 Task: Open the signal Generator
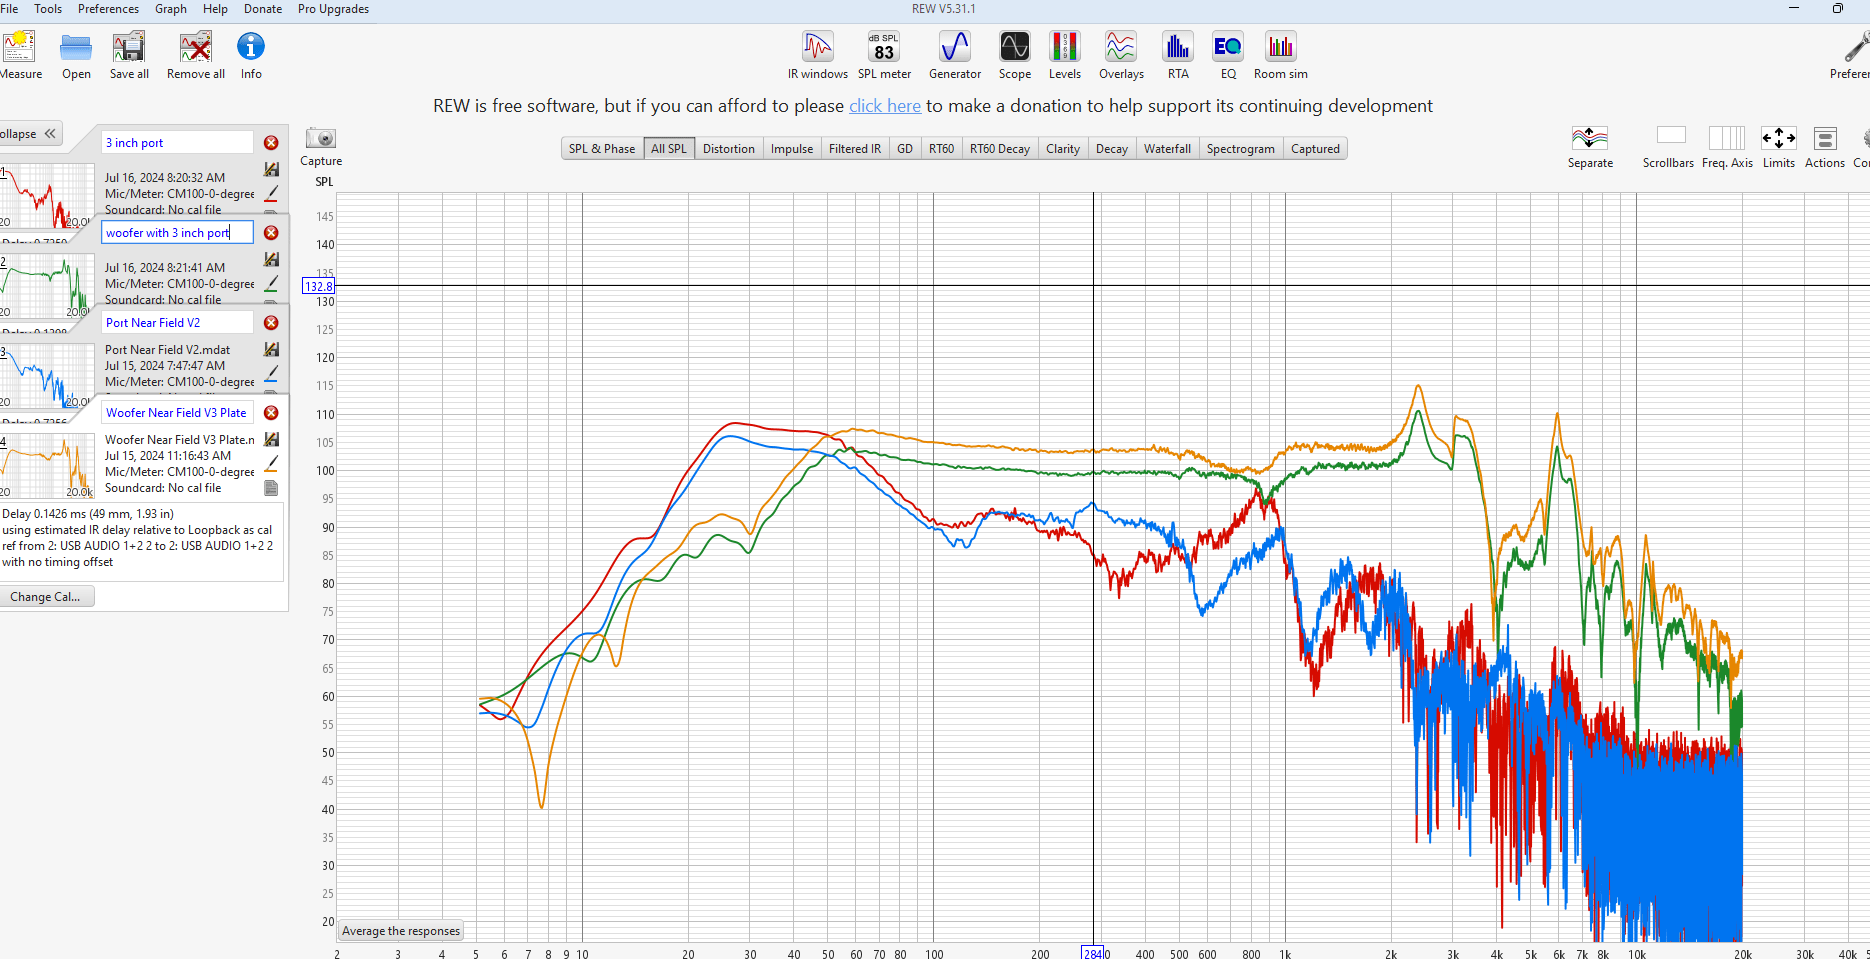955,47
